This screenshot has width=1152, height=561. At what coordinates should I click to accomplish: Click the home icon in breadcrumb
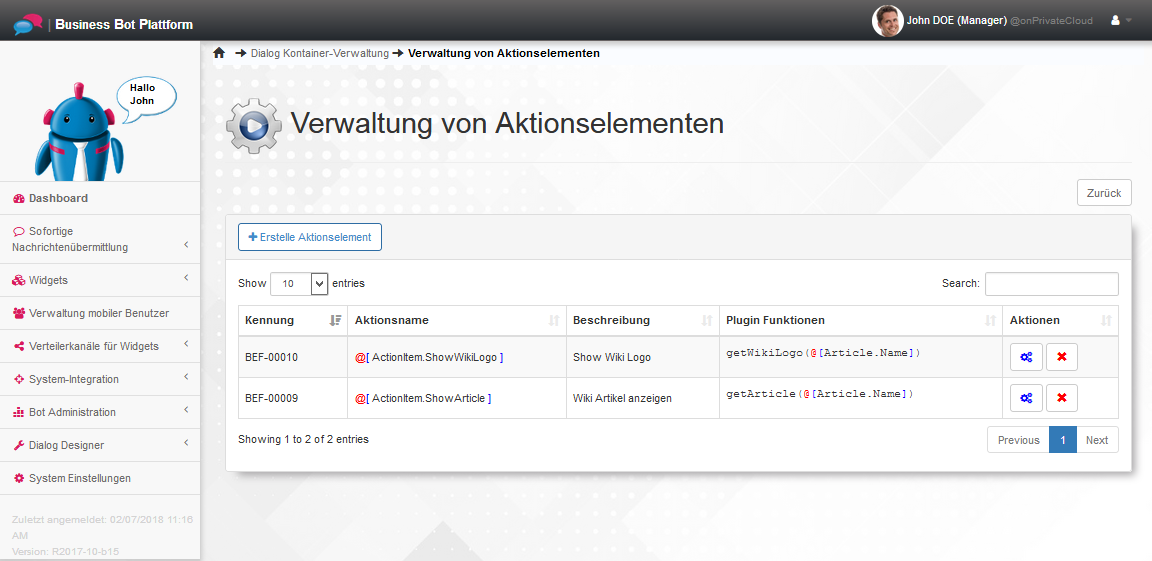coord(219,53)
